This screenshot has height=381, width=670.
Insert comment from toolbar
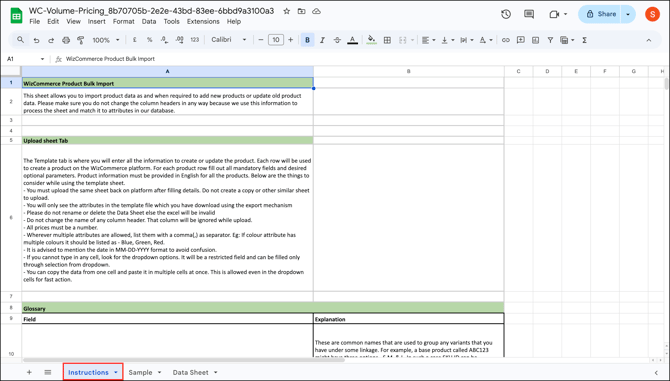tap(520, 40)
